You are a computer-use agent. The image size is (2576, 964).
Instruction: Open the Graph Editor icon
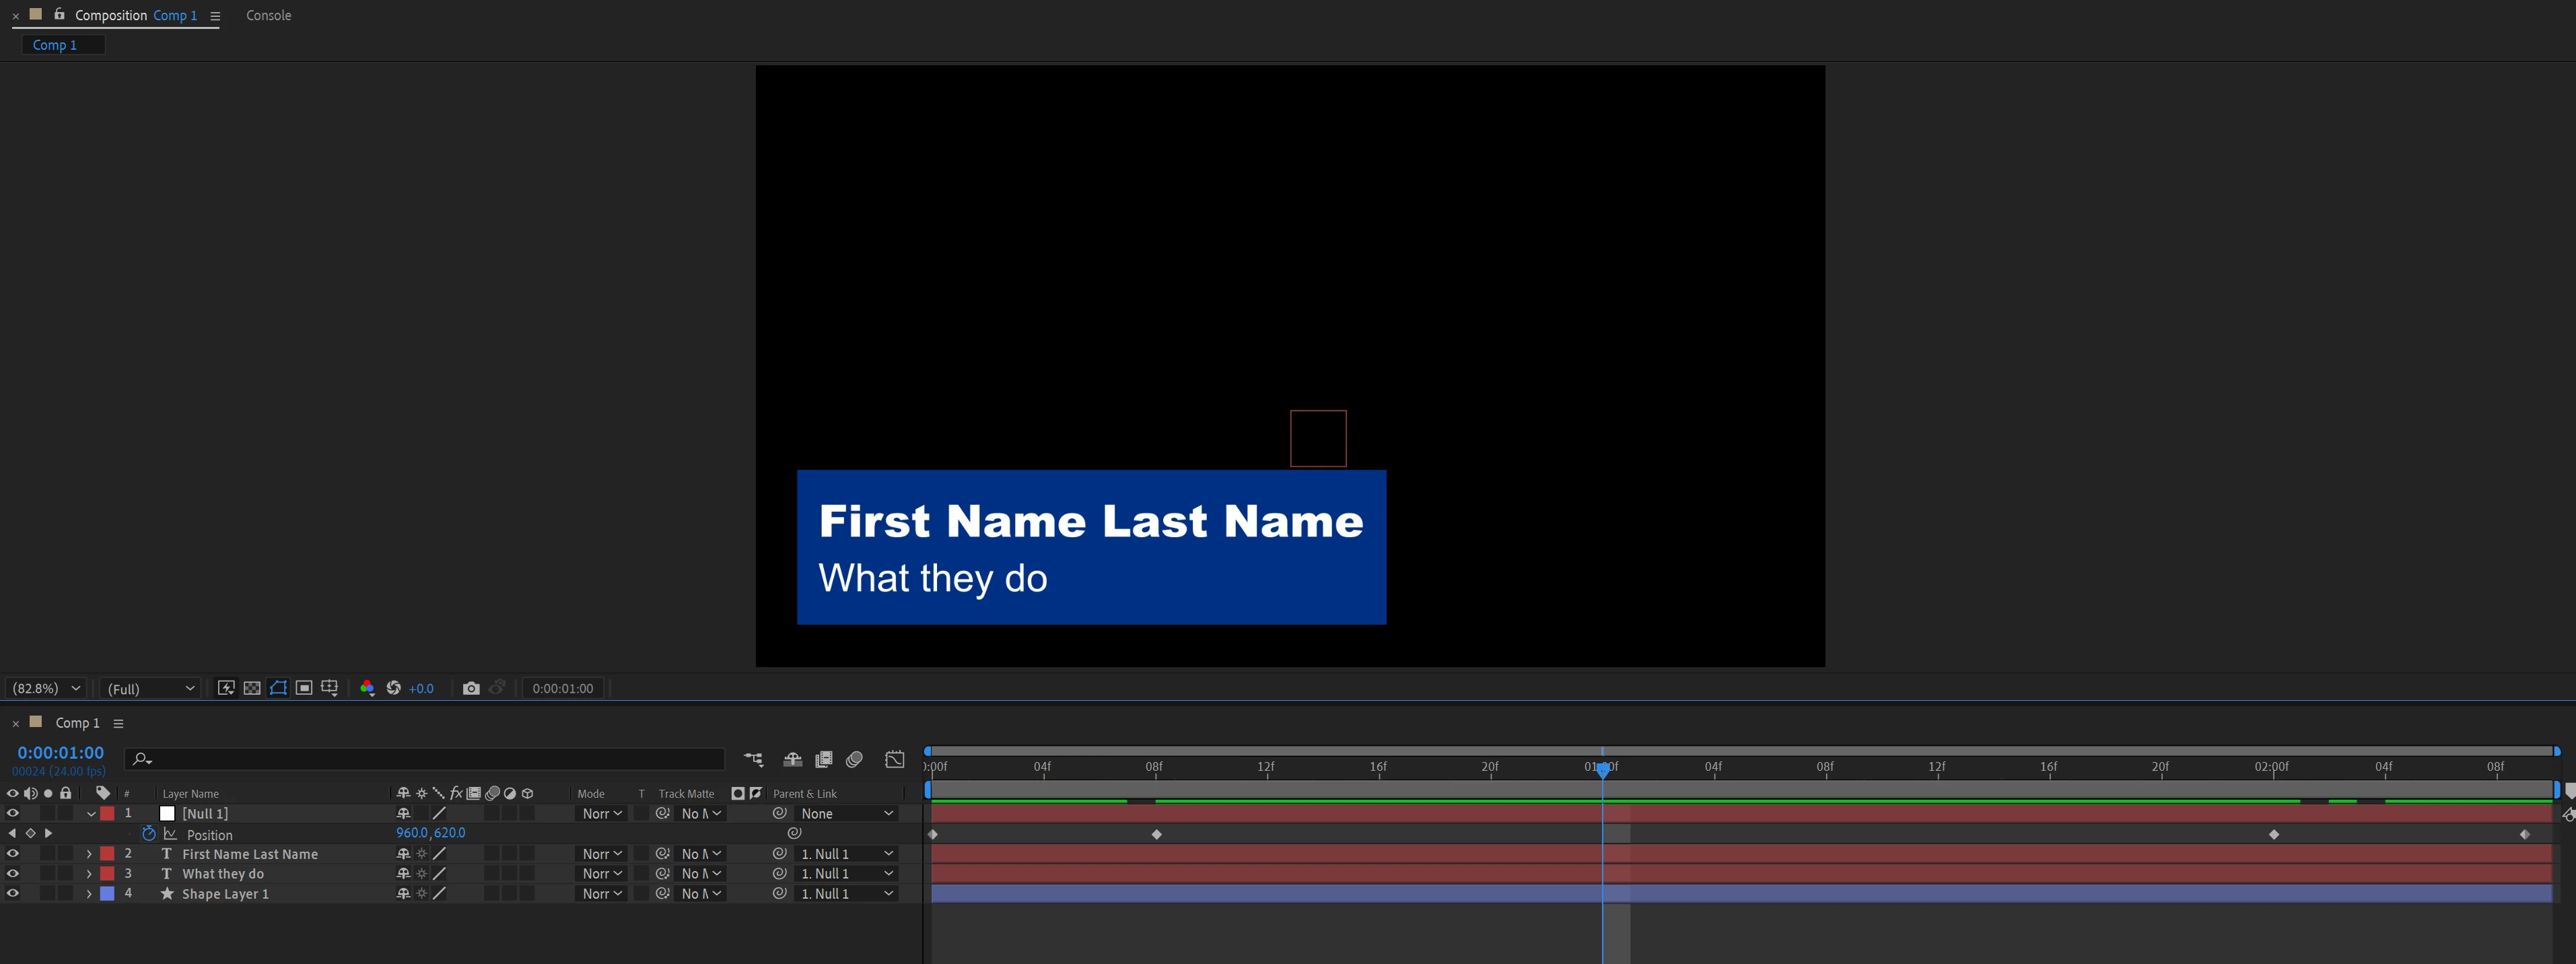895,760
